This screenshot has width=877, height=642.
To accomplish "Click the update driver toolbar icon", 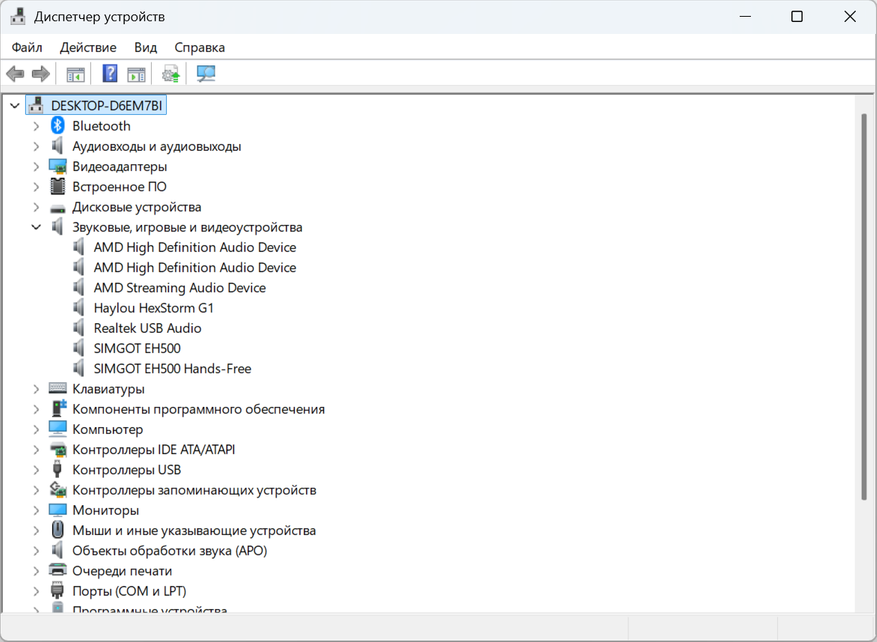I will point(171,74).
